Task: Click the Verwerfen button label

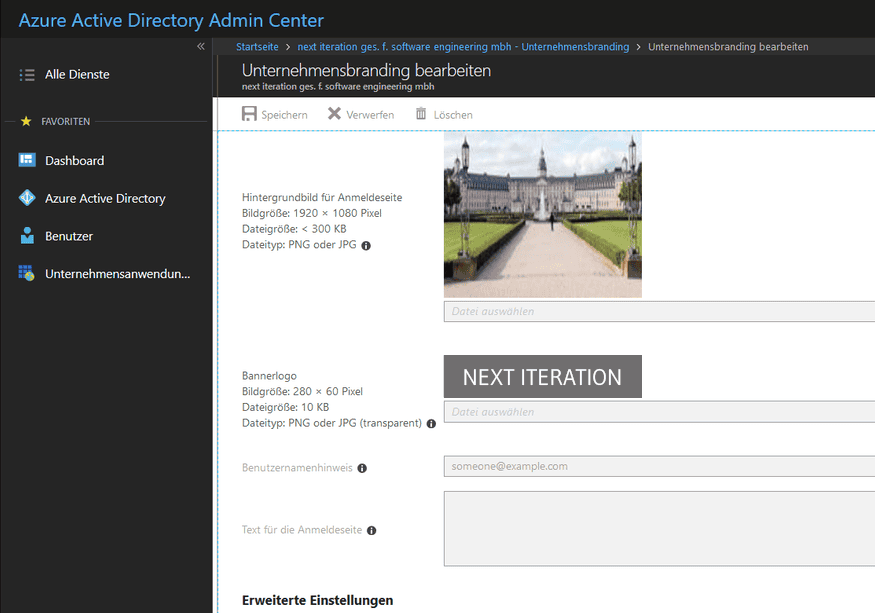Action: [x=370, y=115]
